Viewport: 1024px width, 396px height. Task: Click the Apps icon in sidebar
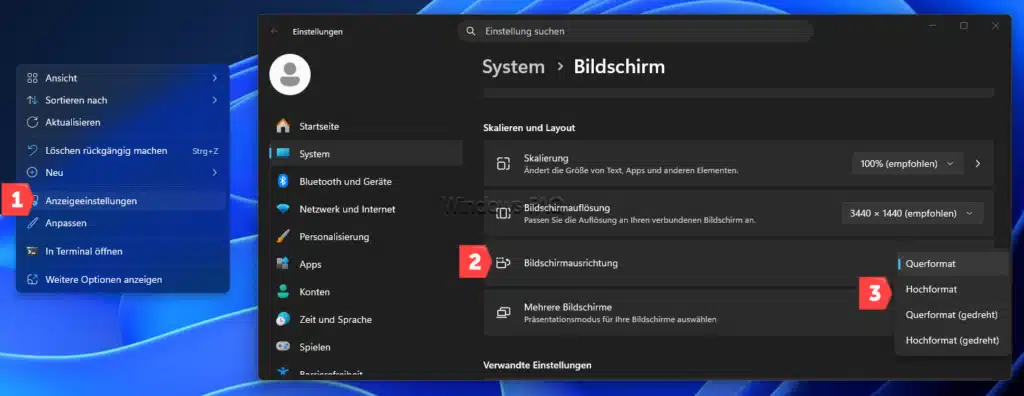pyautogui.click(x=283, y=264)
